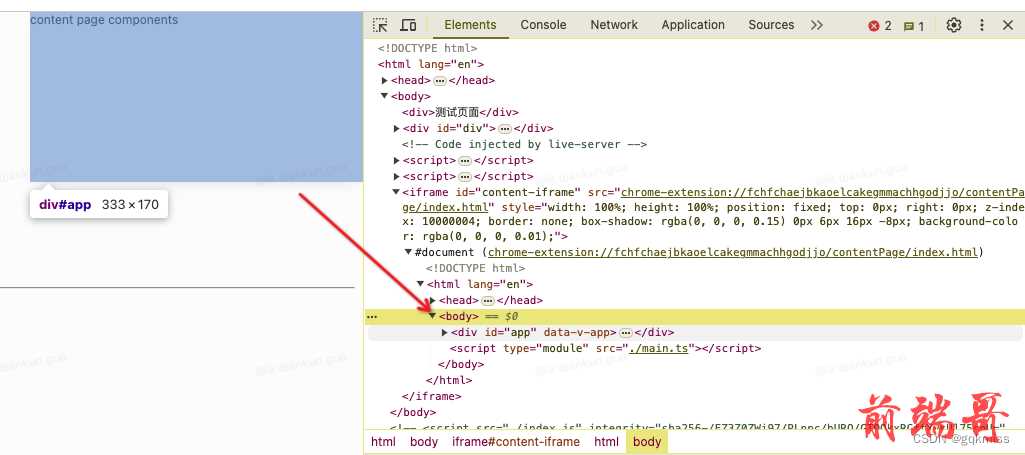This screenshot has height=455, width=1025.
Task: Collapse the iframe's html lang="en" node
Action: (420, 284)
